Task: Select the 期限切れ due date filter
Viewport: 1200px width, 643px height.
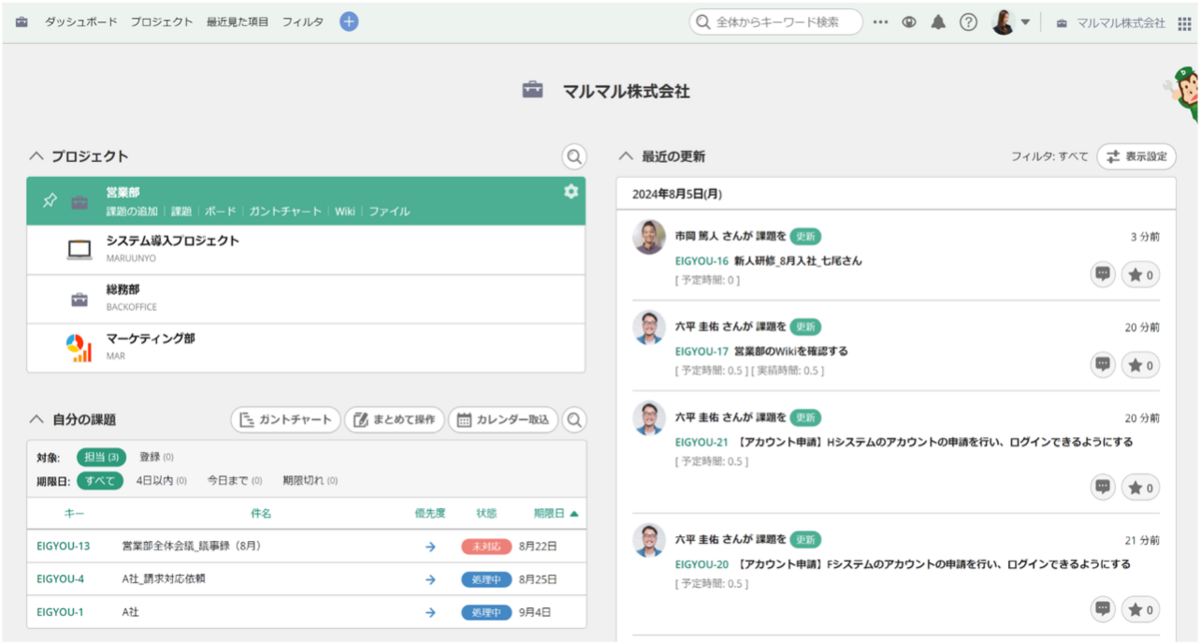Action: click(x=309, y=481)
